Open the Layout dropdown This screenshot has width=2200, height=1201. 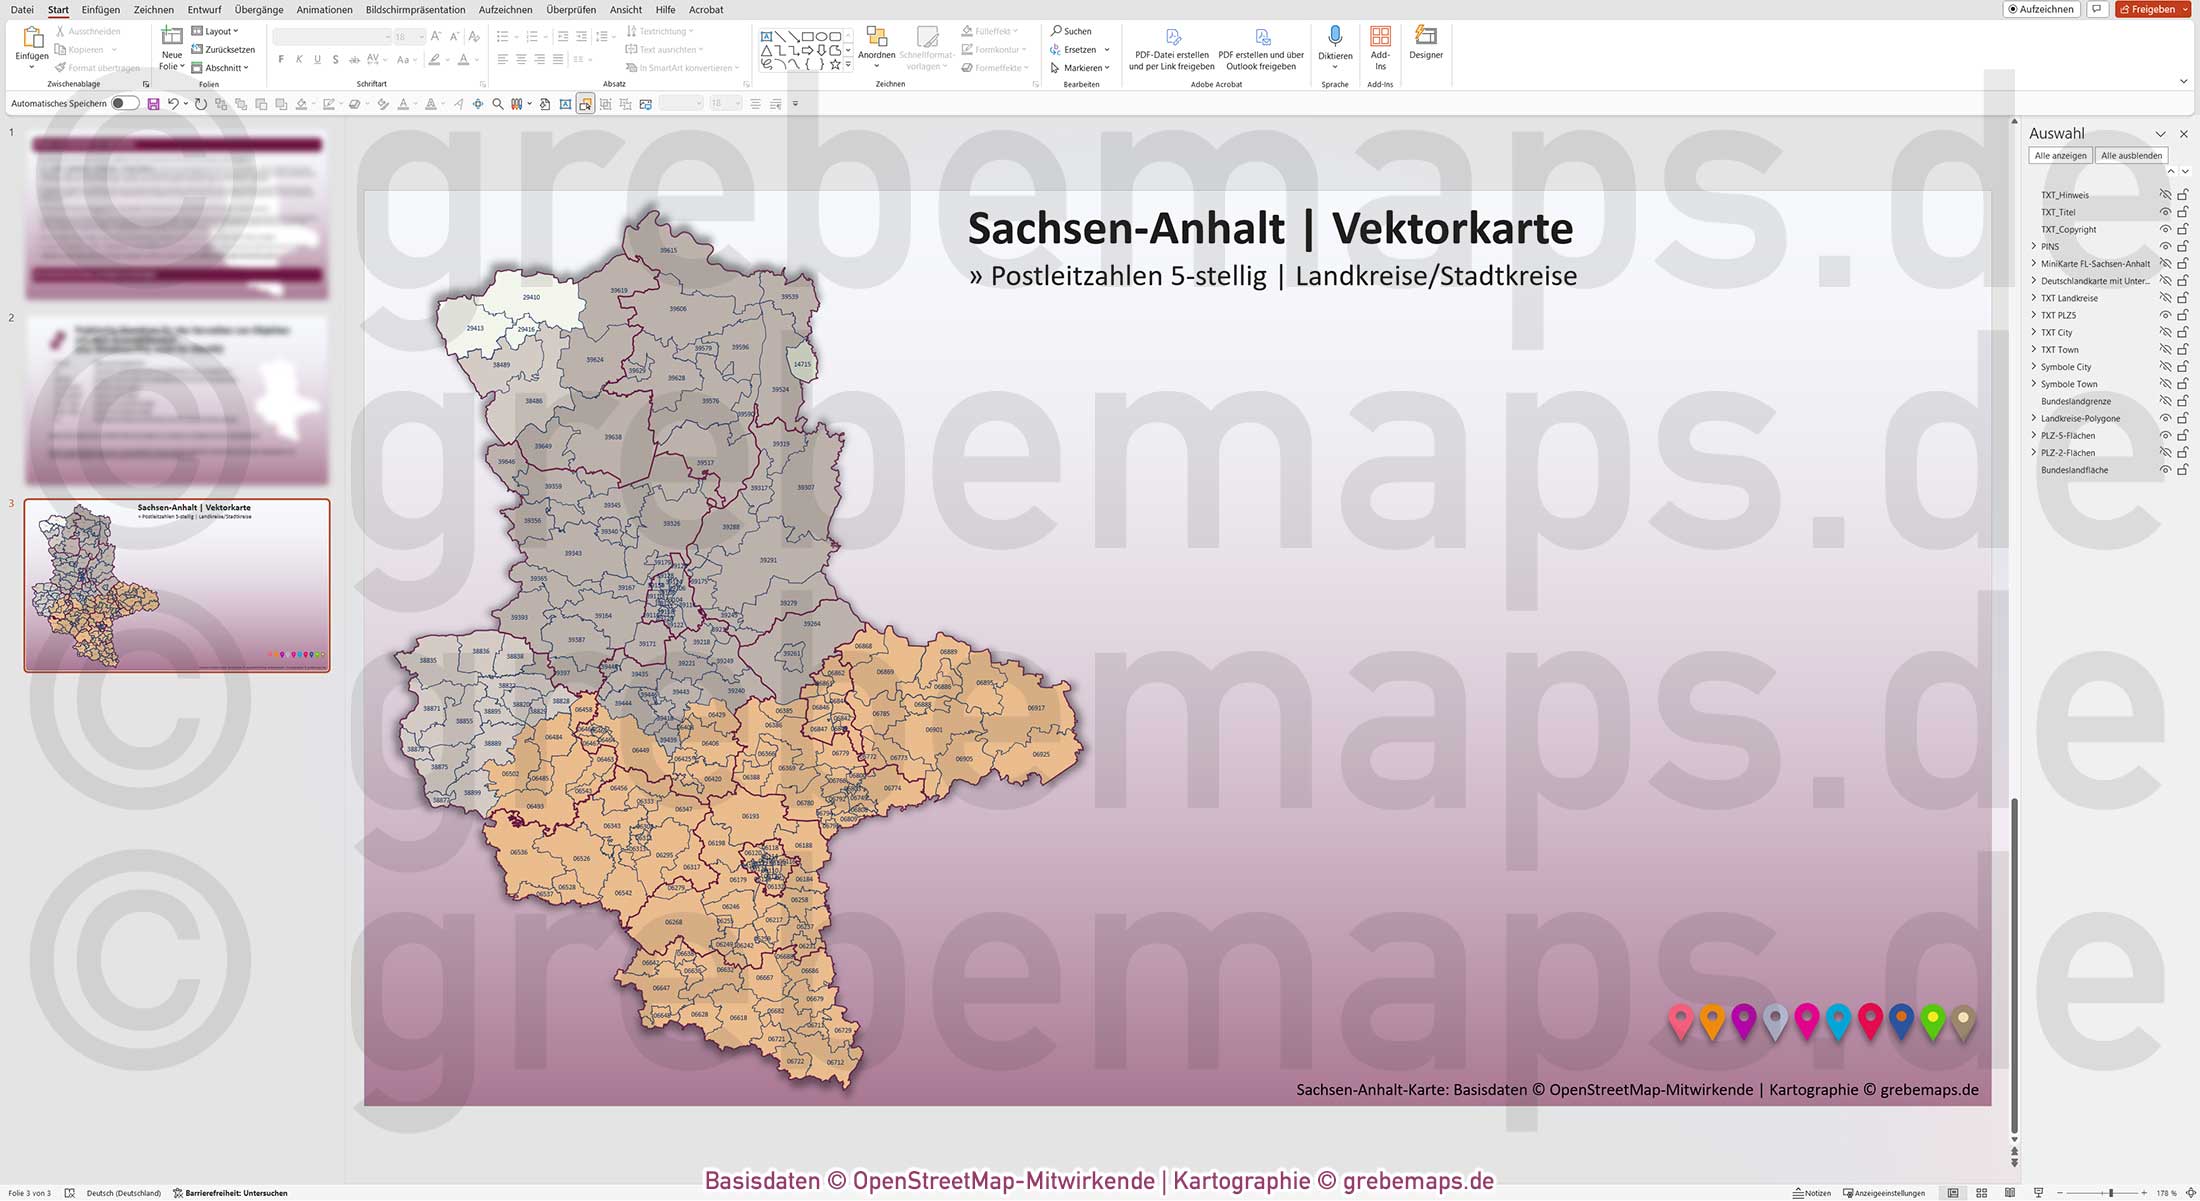(x=217, y=30)
